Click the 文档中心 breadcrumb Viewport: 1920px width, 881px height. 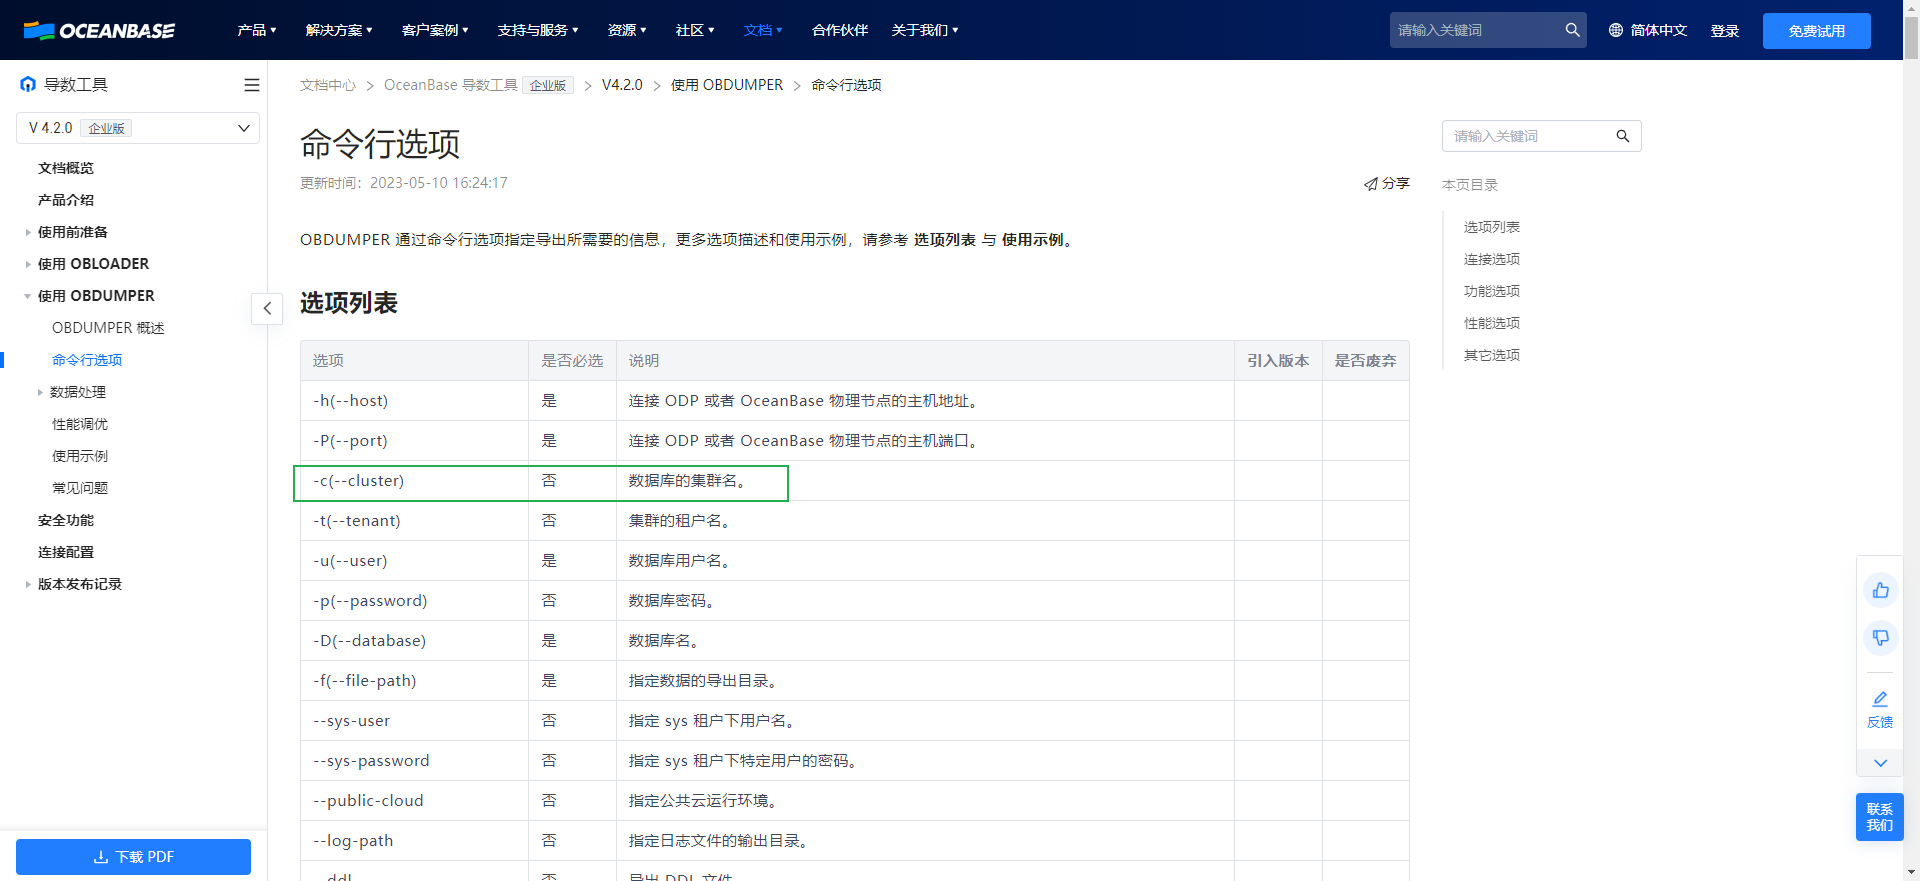[x=328, y=85]
